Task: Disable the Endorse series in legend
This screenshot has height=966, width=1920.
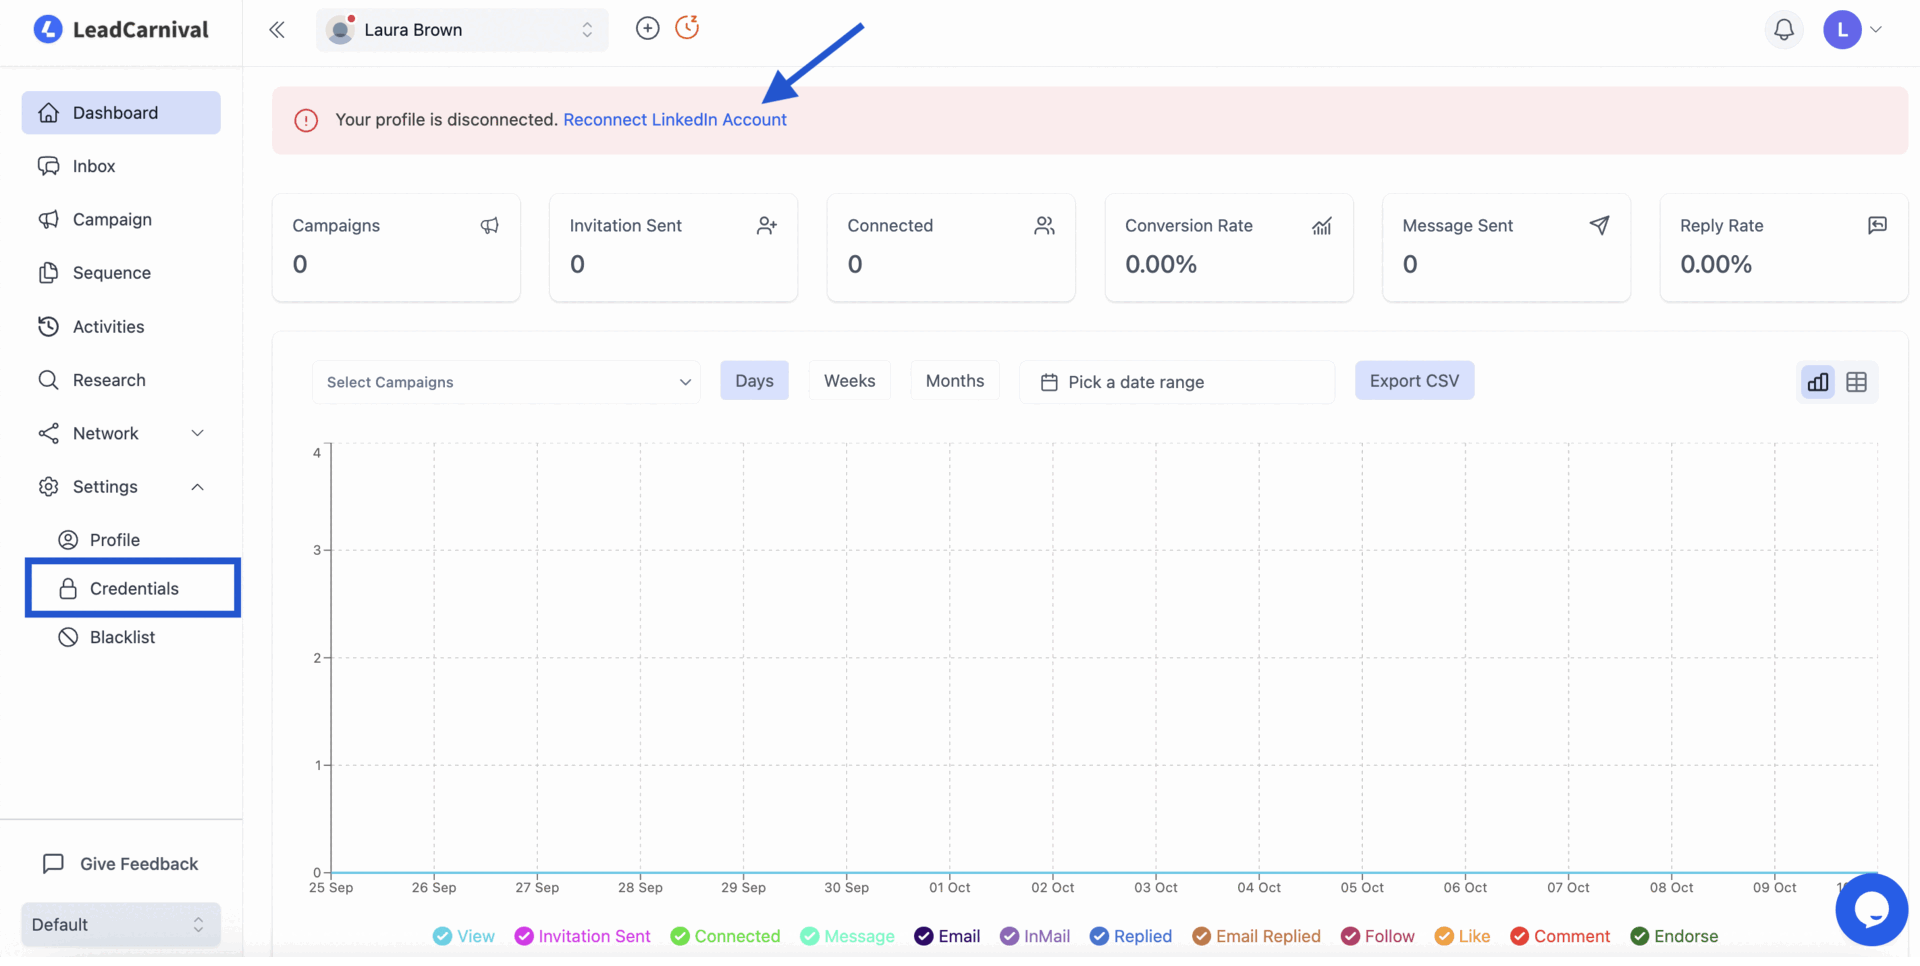Action: [x=1640, y=936]
